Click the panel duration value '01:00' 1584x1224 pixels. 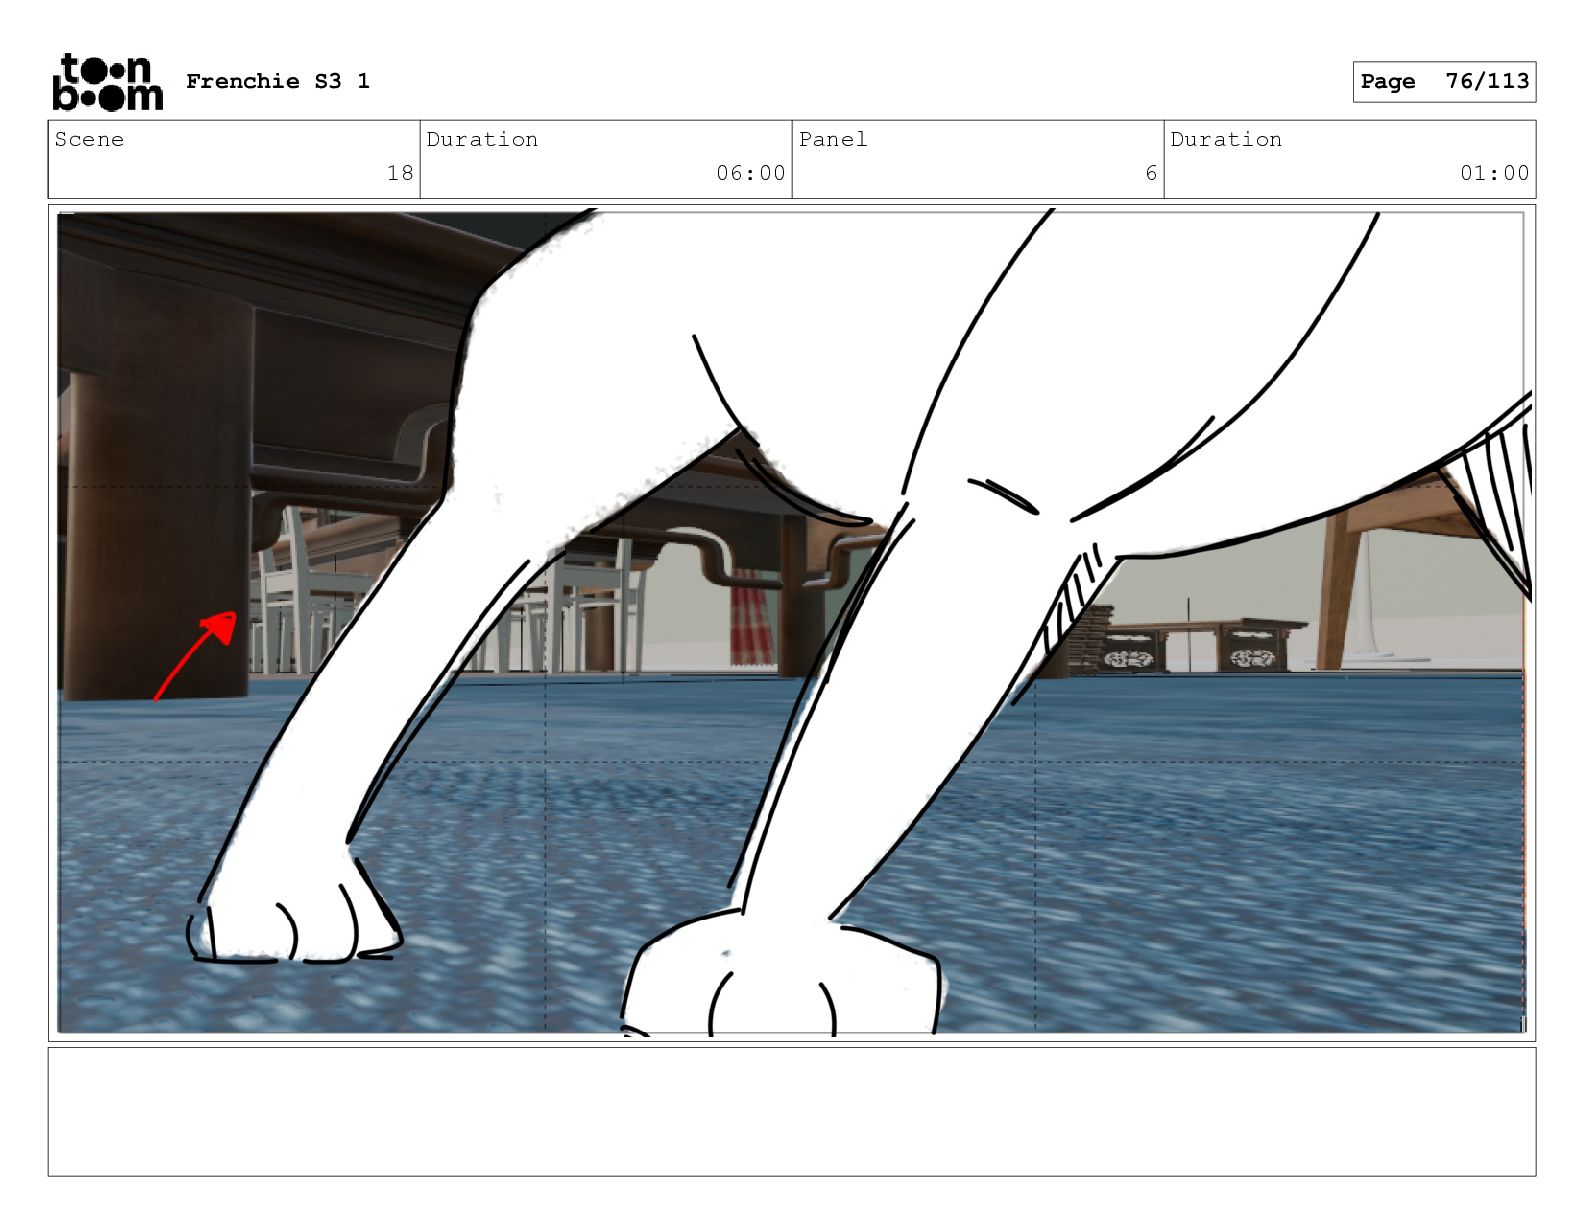1495,173
